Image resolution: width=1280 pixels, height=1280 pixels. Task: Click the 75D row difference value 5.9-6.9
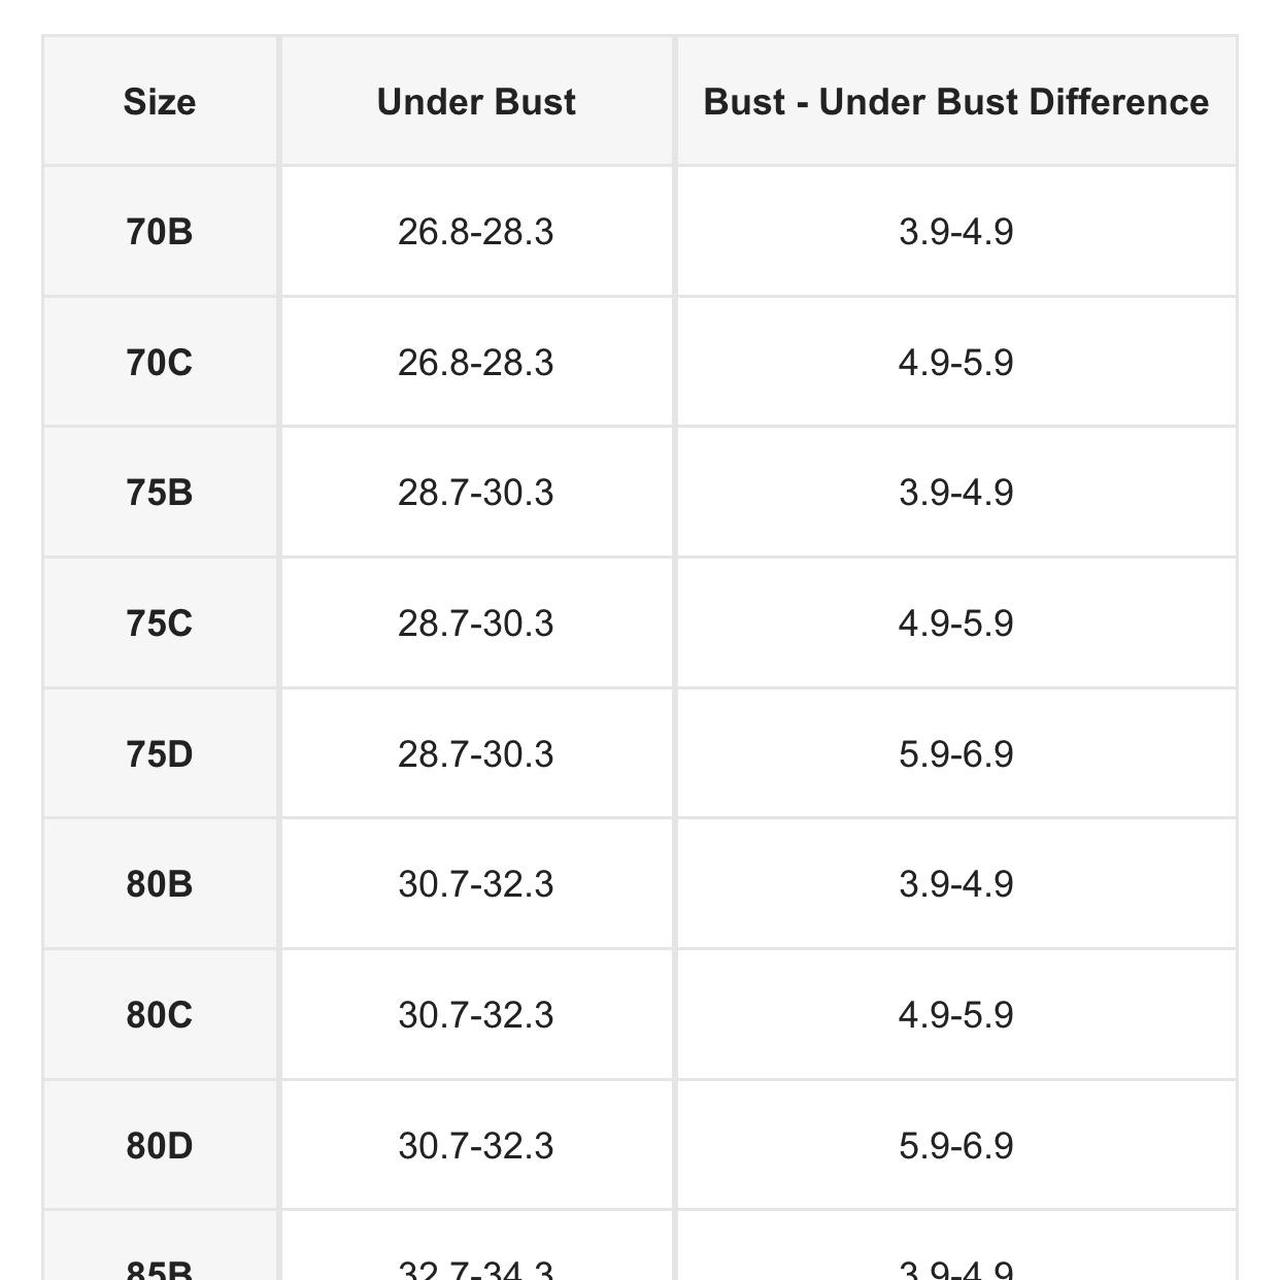tap(955, 754)
